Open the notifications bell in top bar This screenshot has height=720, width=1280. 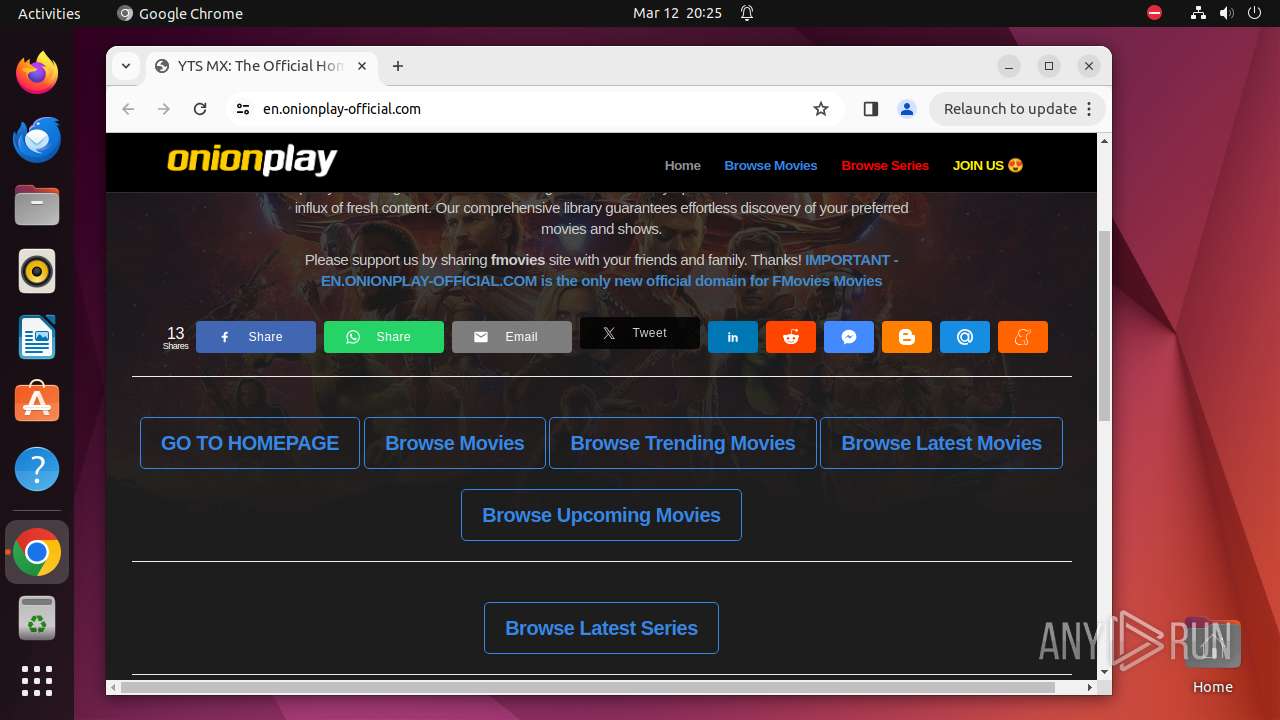747,13
